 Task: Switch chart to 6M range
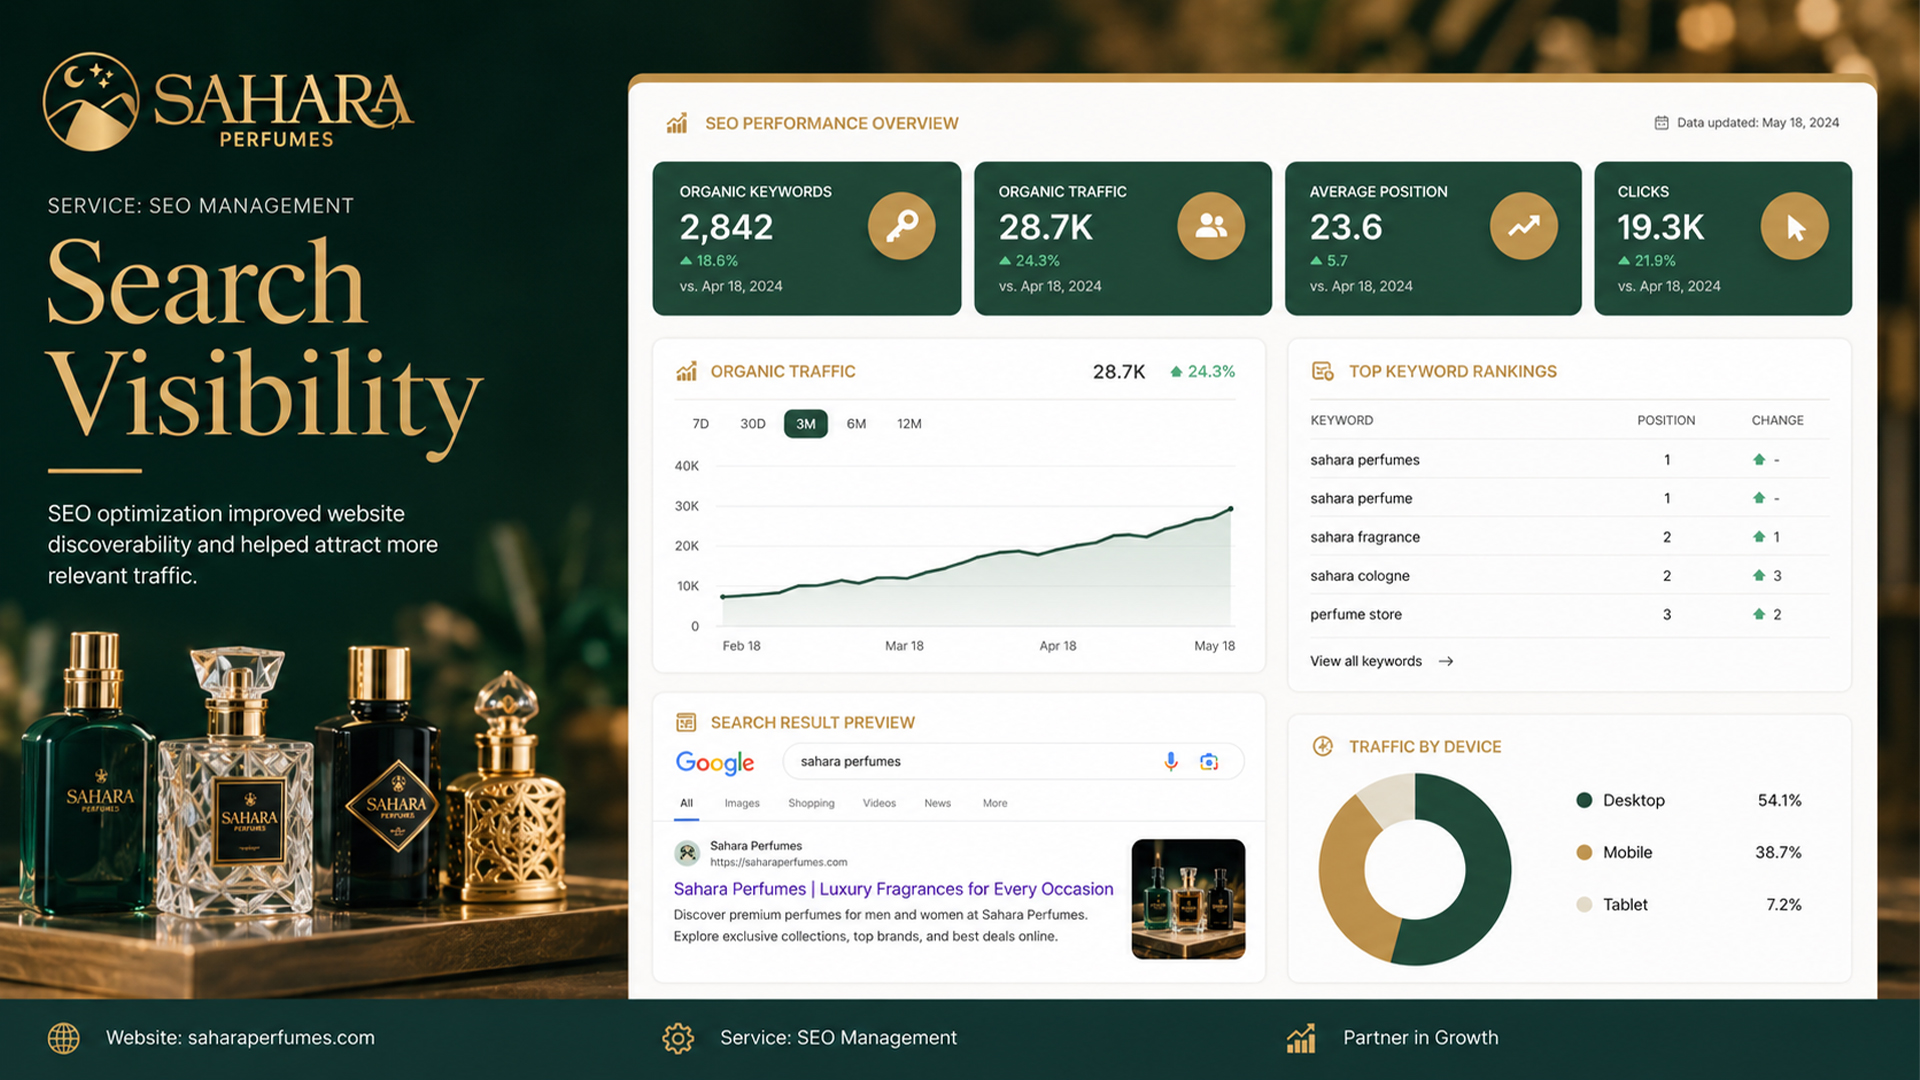tap(857, 424)
